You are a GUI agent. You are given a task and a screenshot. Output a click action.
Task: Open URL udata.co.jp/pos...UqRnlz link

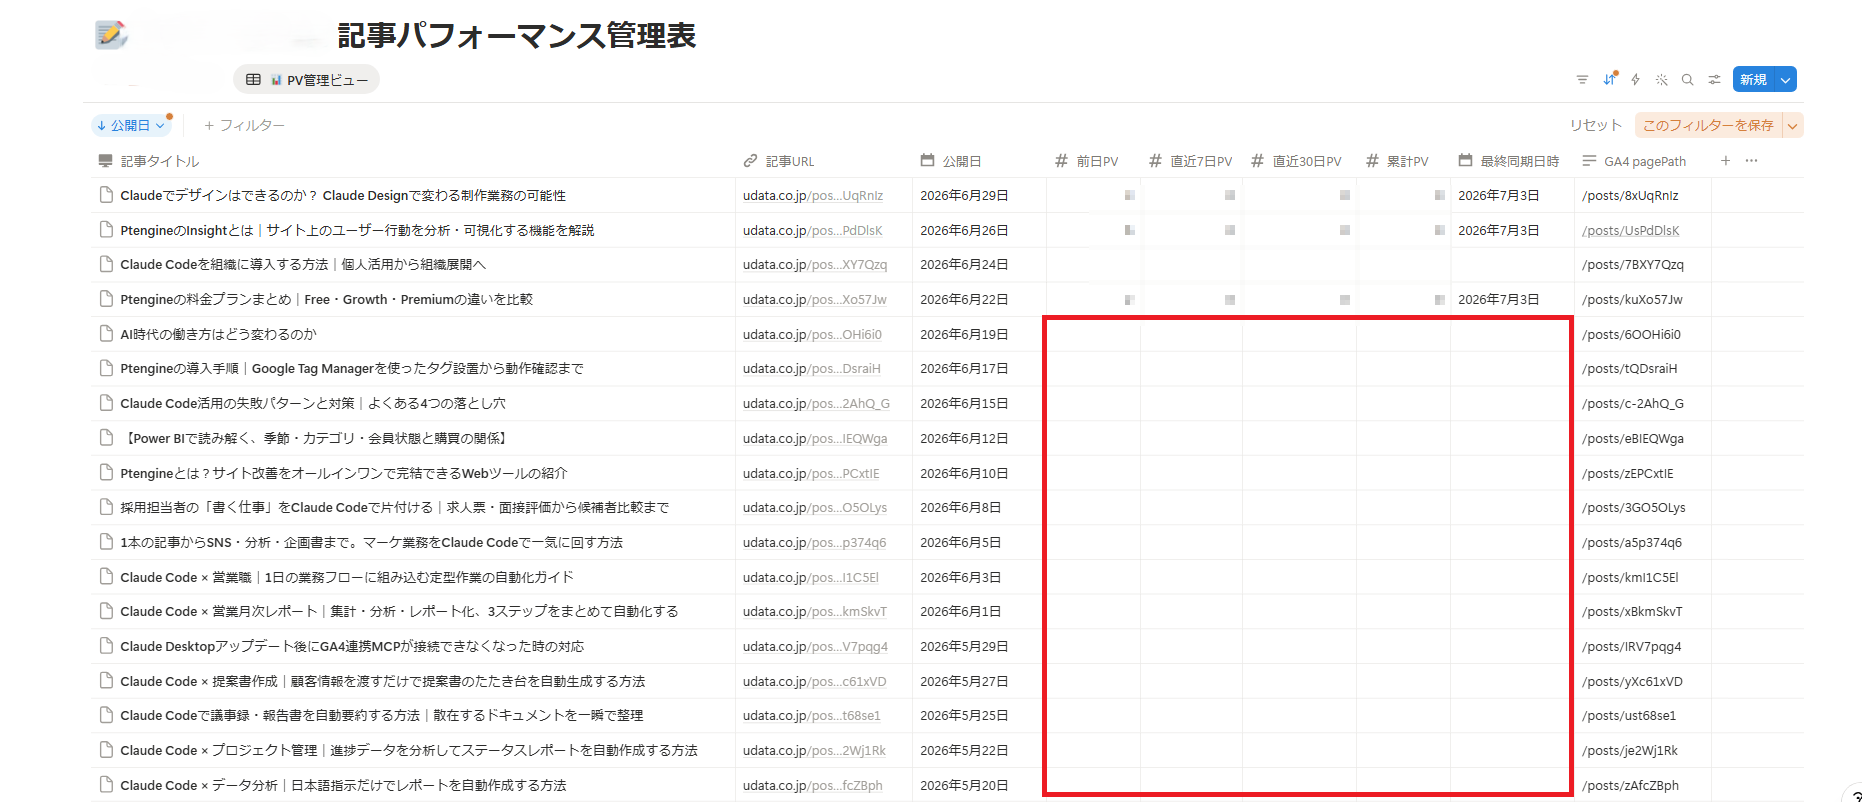point(813,195)
